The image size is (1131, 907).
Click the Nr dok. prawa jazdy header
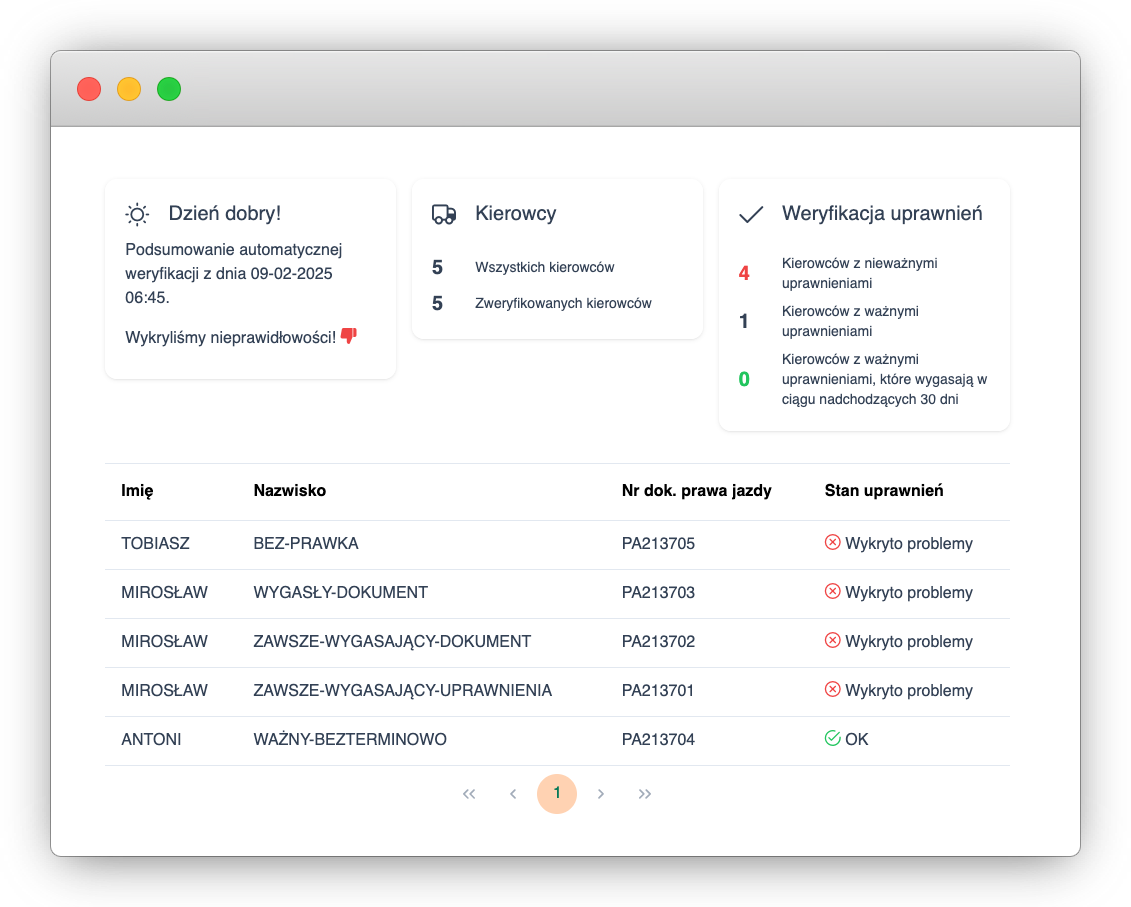696,491
